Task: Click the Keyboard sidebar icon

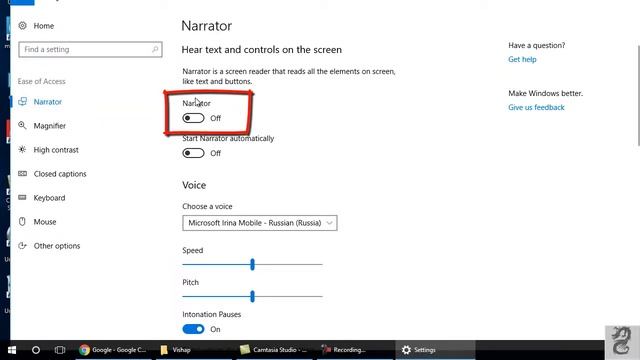Action: pos(22,198)
